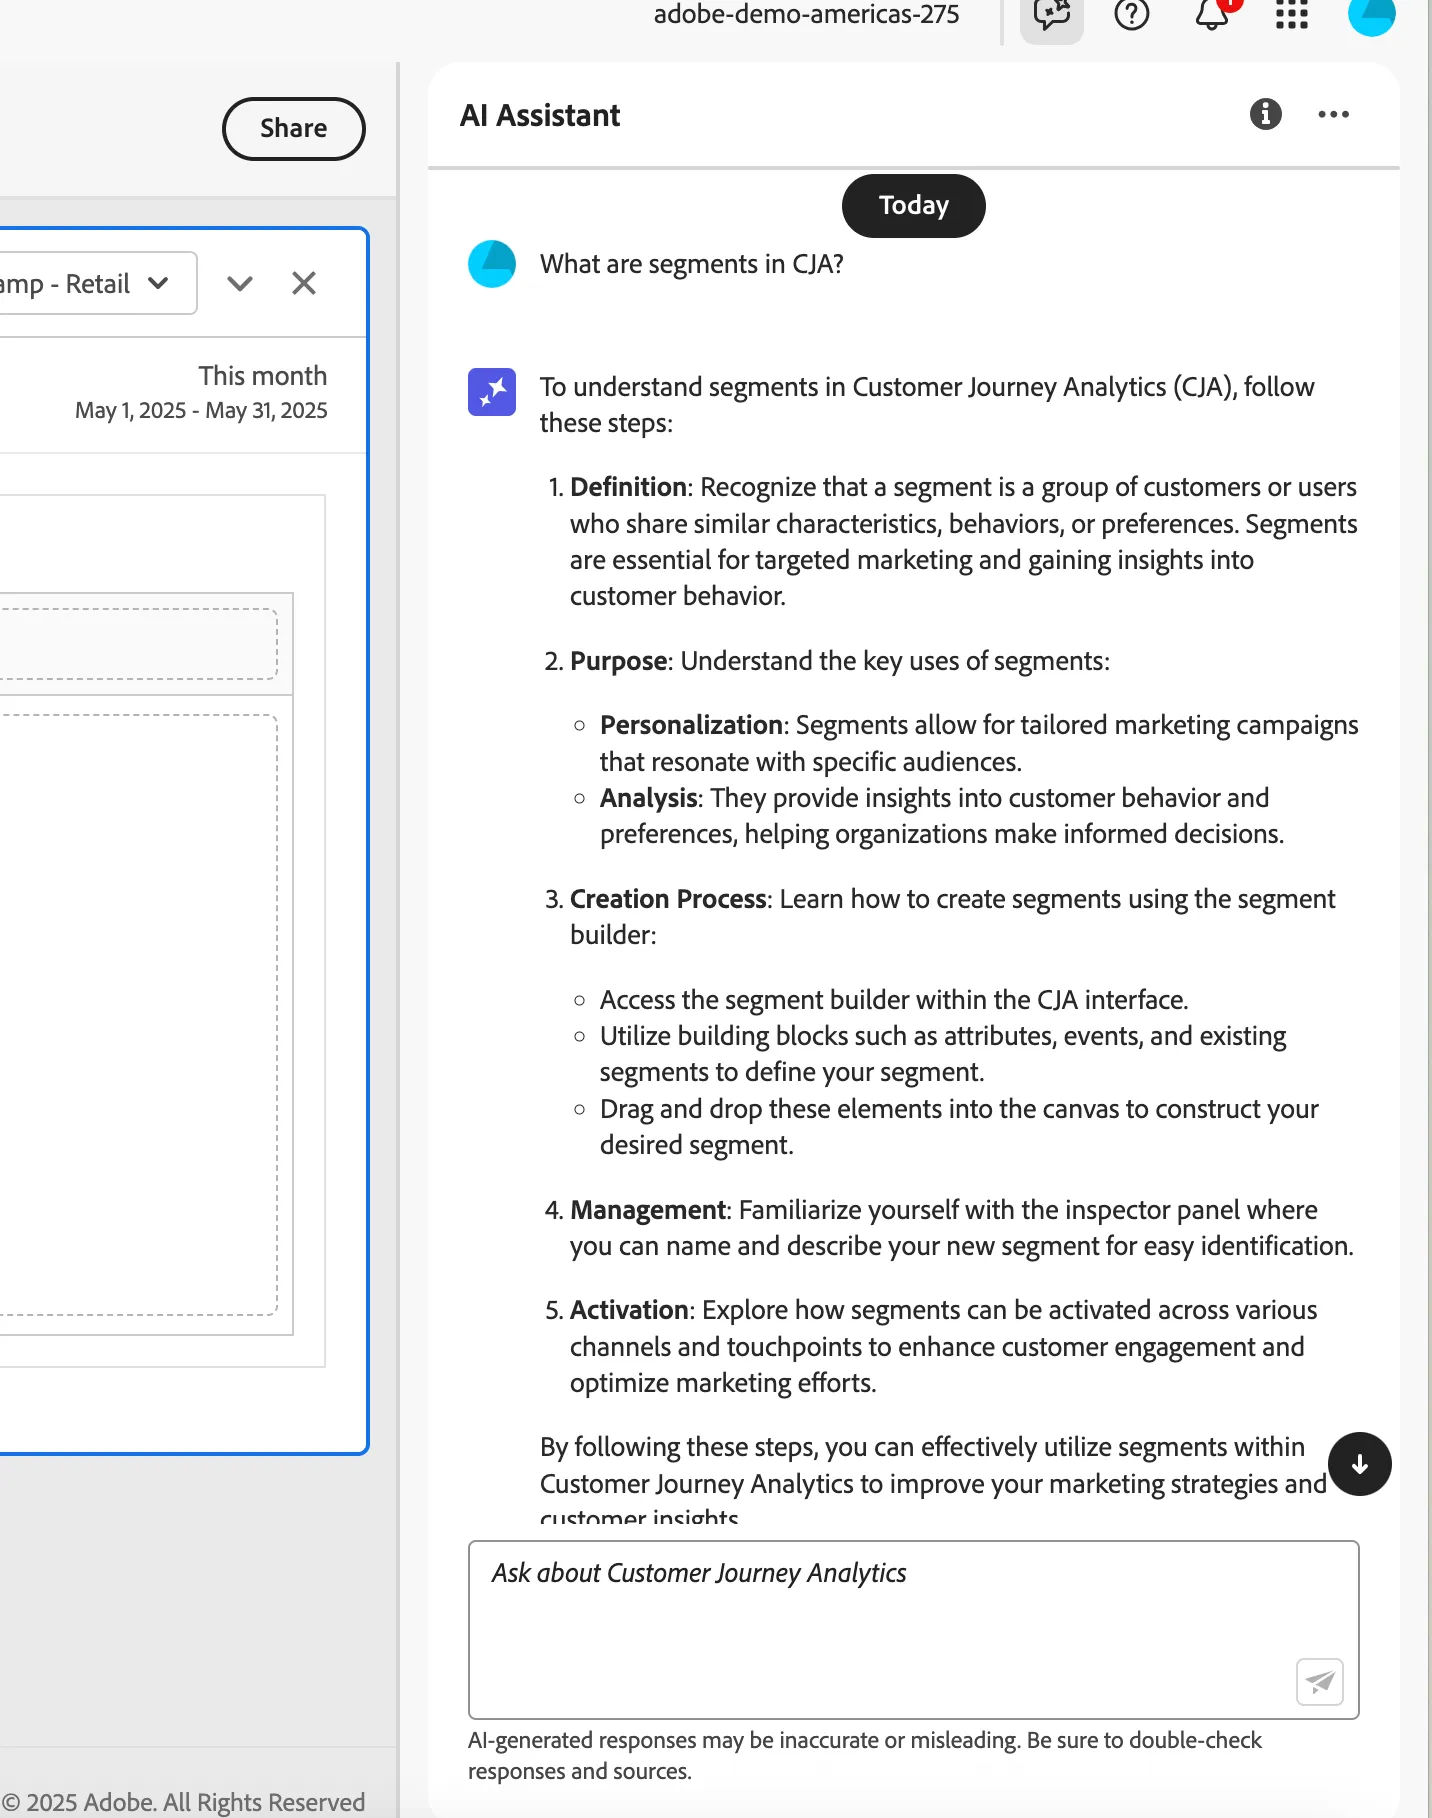This screenshot has width=1432, height=1818.
Task: Open the Retail data view dropdown
Action: tap(97, 283)
